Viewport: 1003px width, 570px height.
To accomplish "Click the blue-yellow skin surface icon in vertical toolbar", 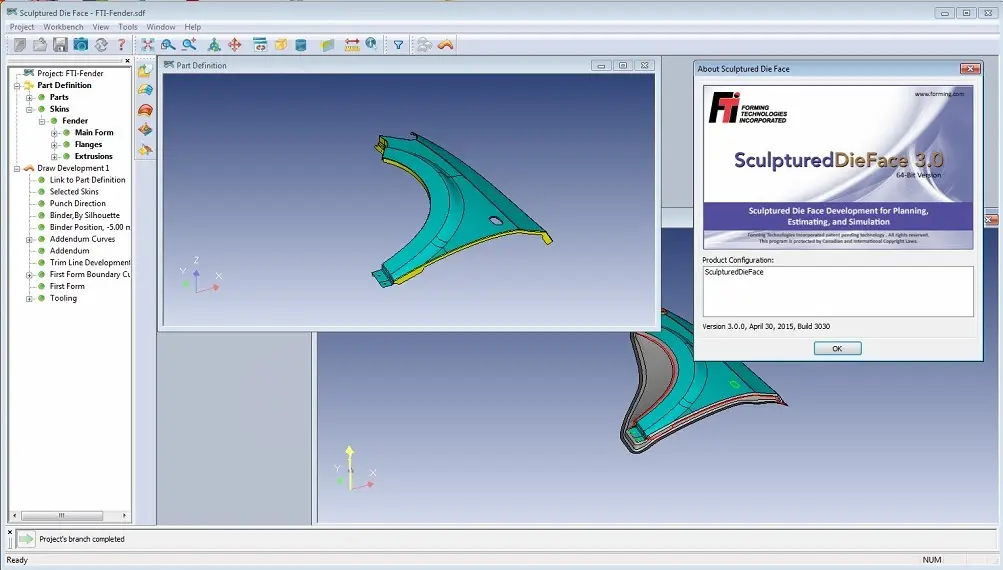I will pyautogui.click(x=145, y=90).
